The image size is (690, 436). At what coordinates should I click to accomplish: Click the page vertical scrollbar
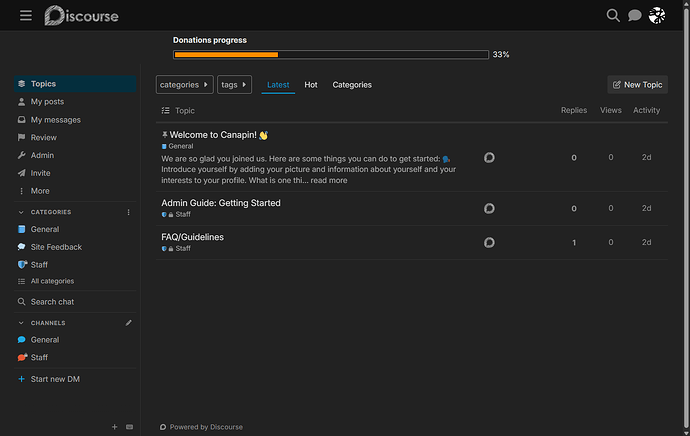[x=686, y=218]
